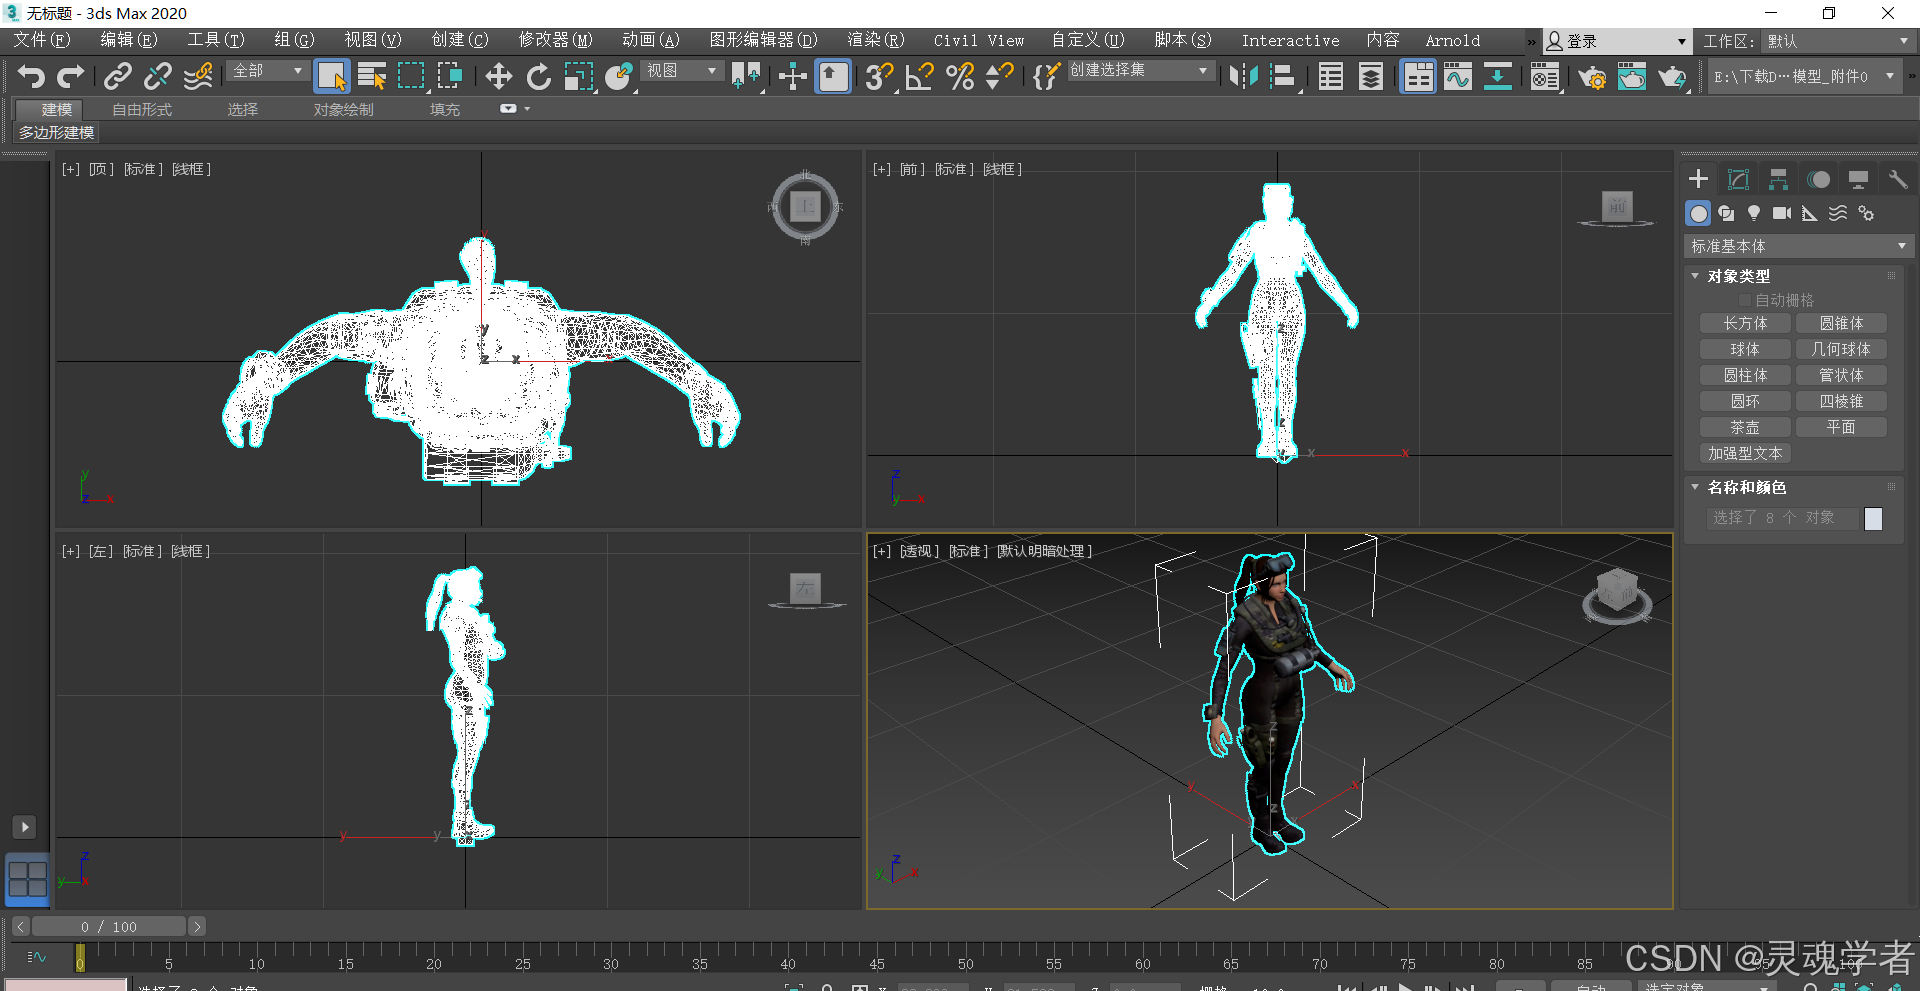Toggle Angle Snap button
This screenshot has height=991, width=1920.
(x=919, y=76)
